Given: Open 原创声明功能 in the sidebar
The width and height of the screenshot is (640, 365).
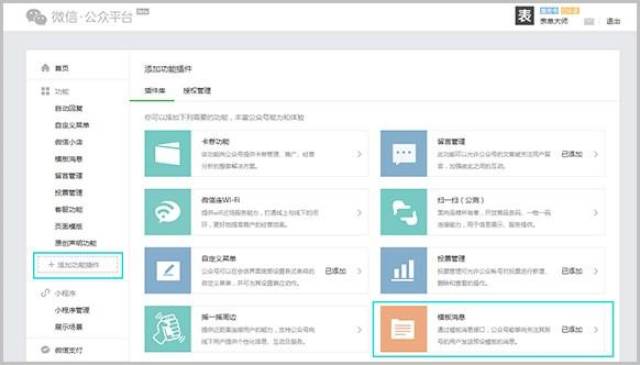Looking at the screenshot, I should (x=76, y=243).
